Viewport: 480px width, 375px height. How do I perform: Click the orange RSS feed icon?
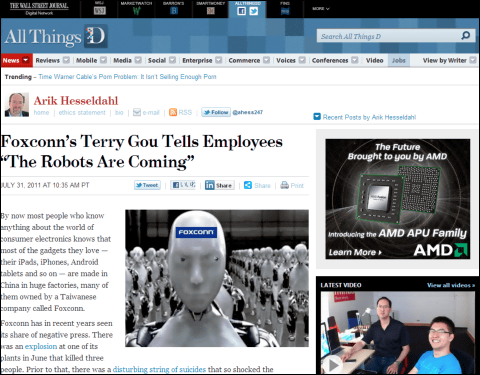(x=173, y=112)
